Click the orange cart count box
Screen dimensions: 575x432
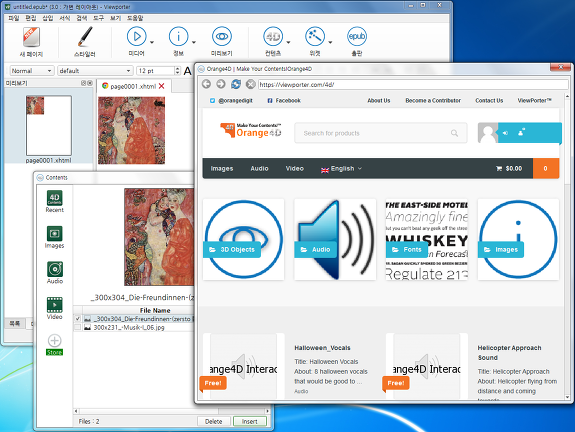pyautogui.click(x=546, y=168)
